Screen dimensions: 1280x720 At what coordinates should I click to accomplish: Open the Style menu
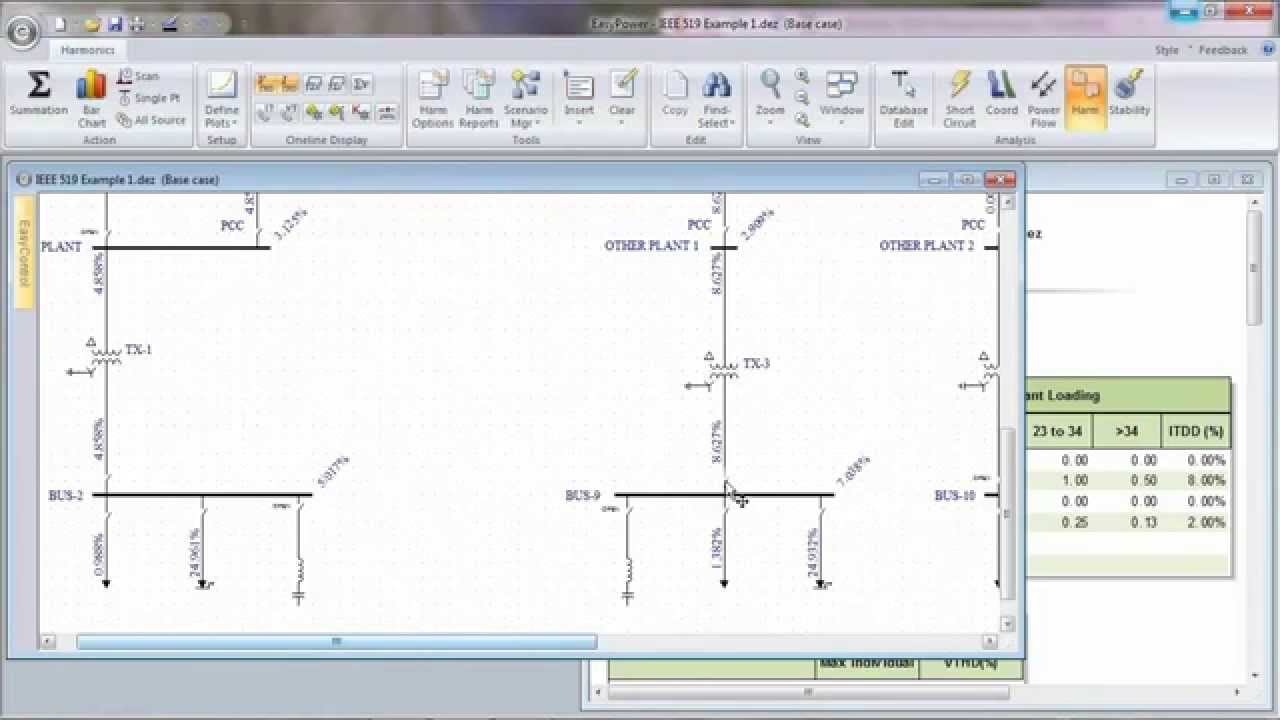1167,50
